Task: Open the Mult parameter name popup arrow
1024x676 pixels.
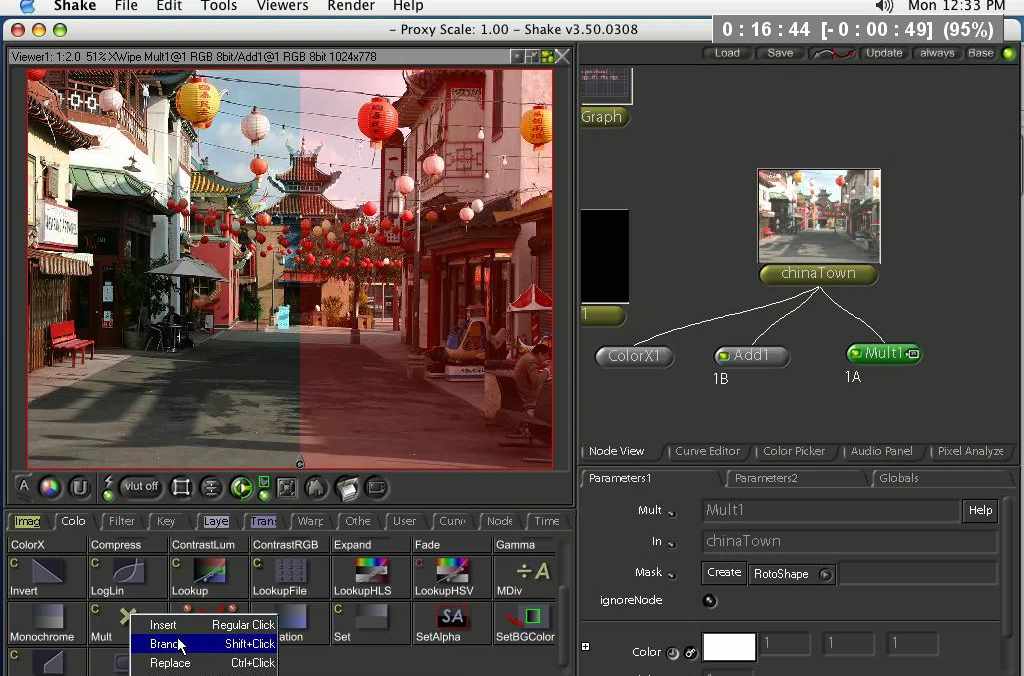Action: coord(671,513)
